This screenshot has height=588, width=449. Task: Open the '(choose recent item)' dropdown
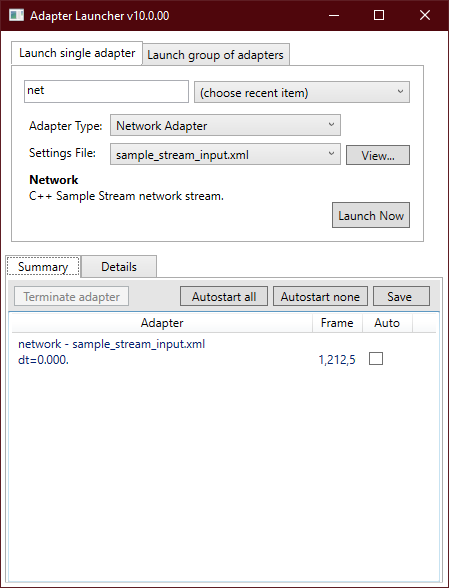[302, 92]
